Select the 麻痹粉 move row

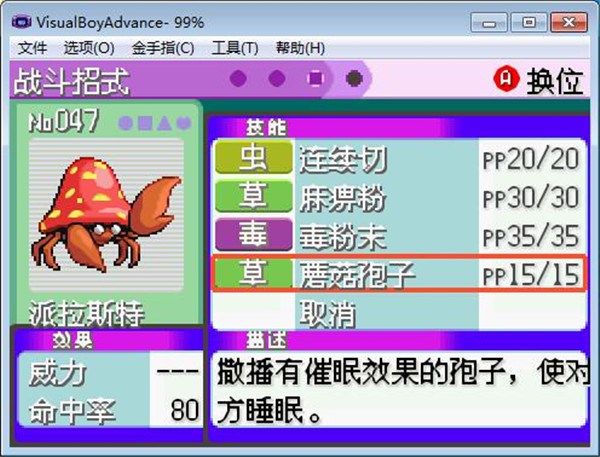tap(399, 197)
